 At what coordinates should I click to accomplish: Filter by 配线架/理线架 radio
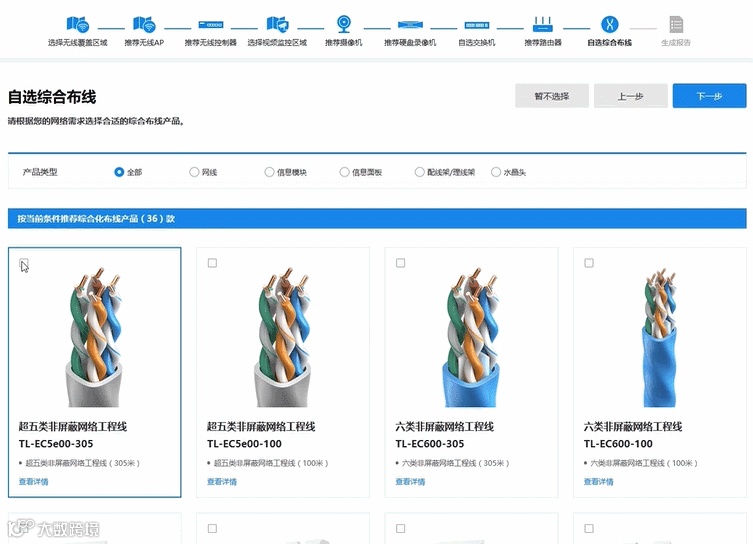tap(420, 172)
